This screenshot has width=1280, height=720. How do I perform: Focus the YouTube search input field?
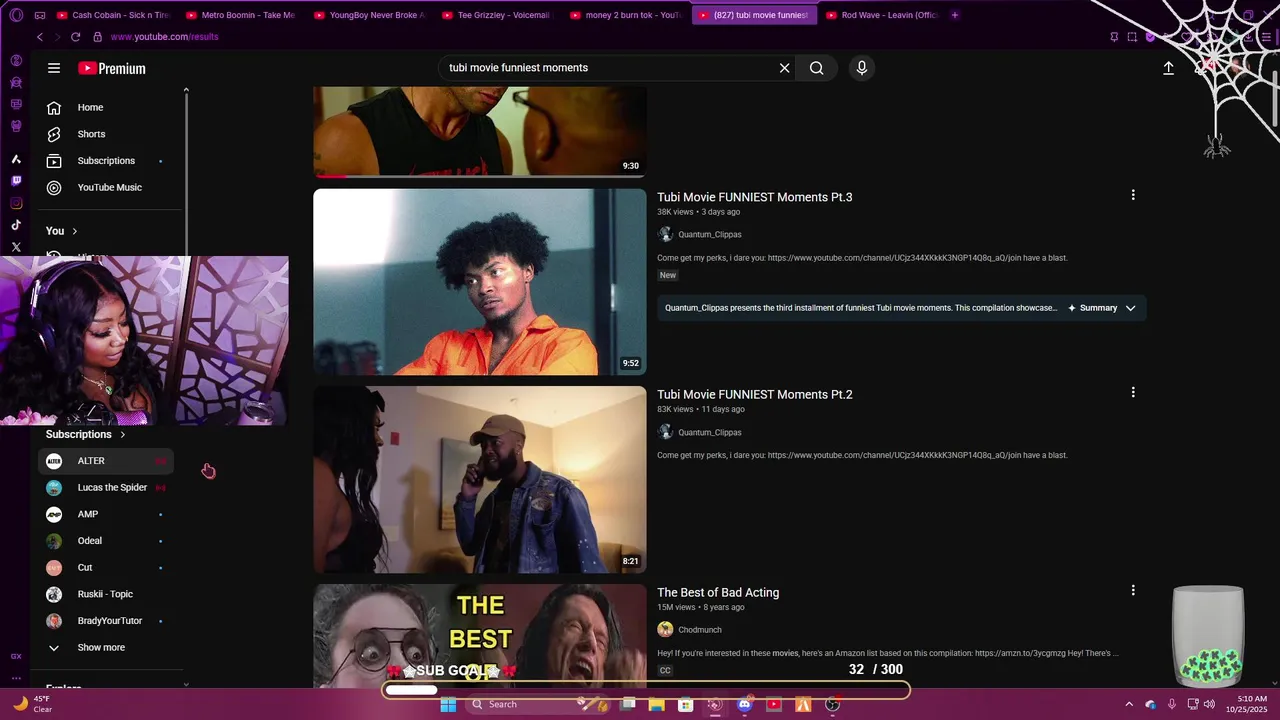tap(610, 68)
